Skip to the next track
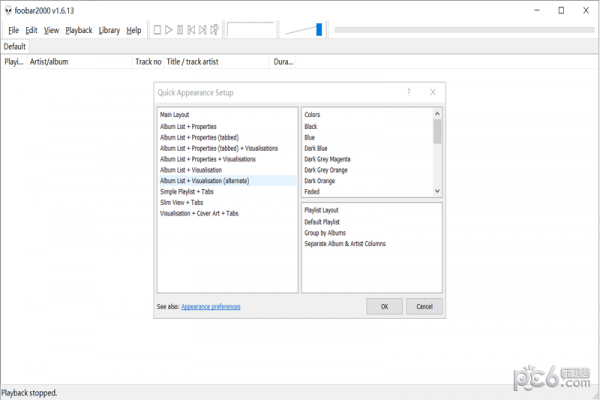This screenshot has height=400, width=600. [x=203, y=30]
